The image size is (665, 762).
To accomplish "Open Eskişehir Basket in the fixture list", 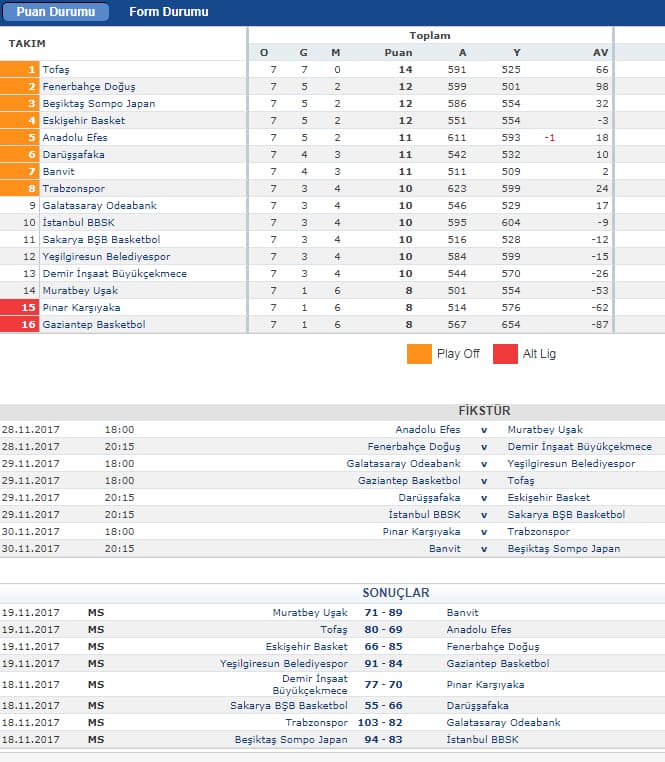I will click(548, 498).
